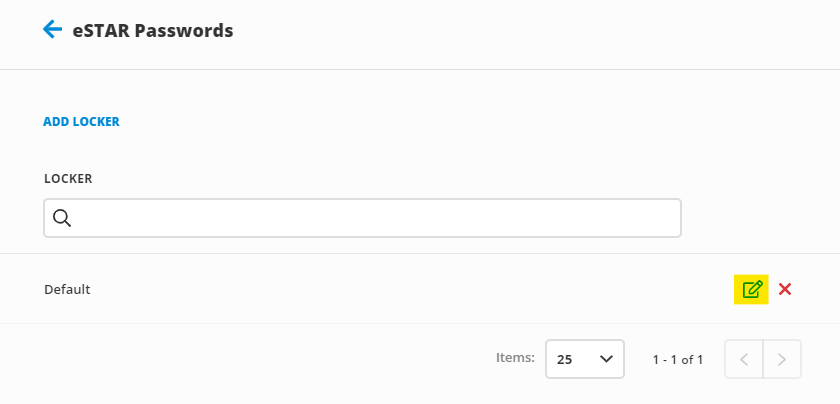Viewport: 840px width, 404px height.
Task: Click the Items: label near pagination
Action: click(515, 357)
